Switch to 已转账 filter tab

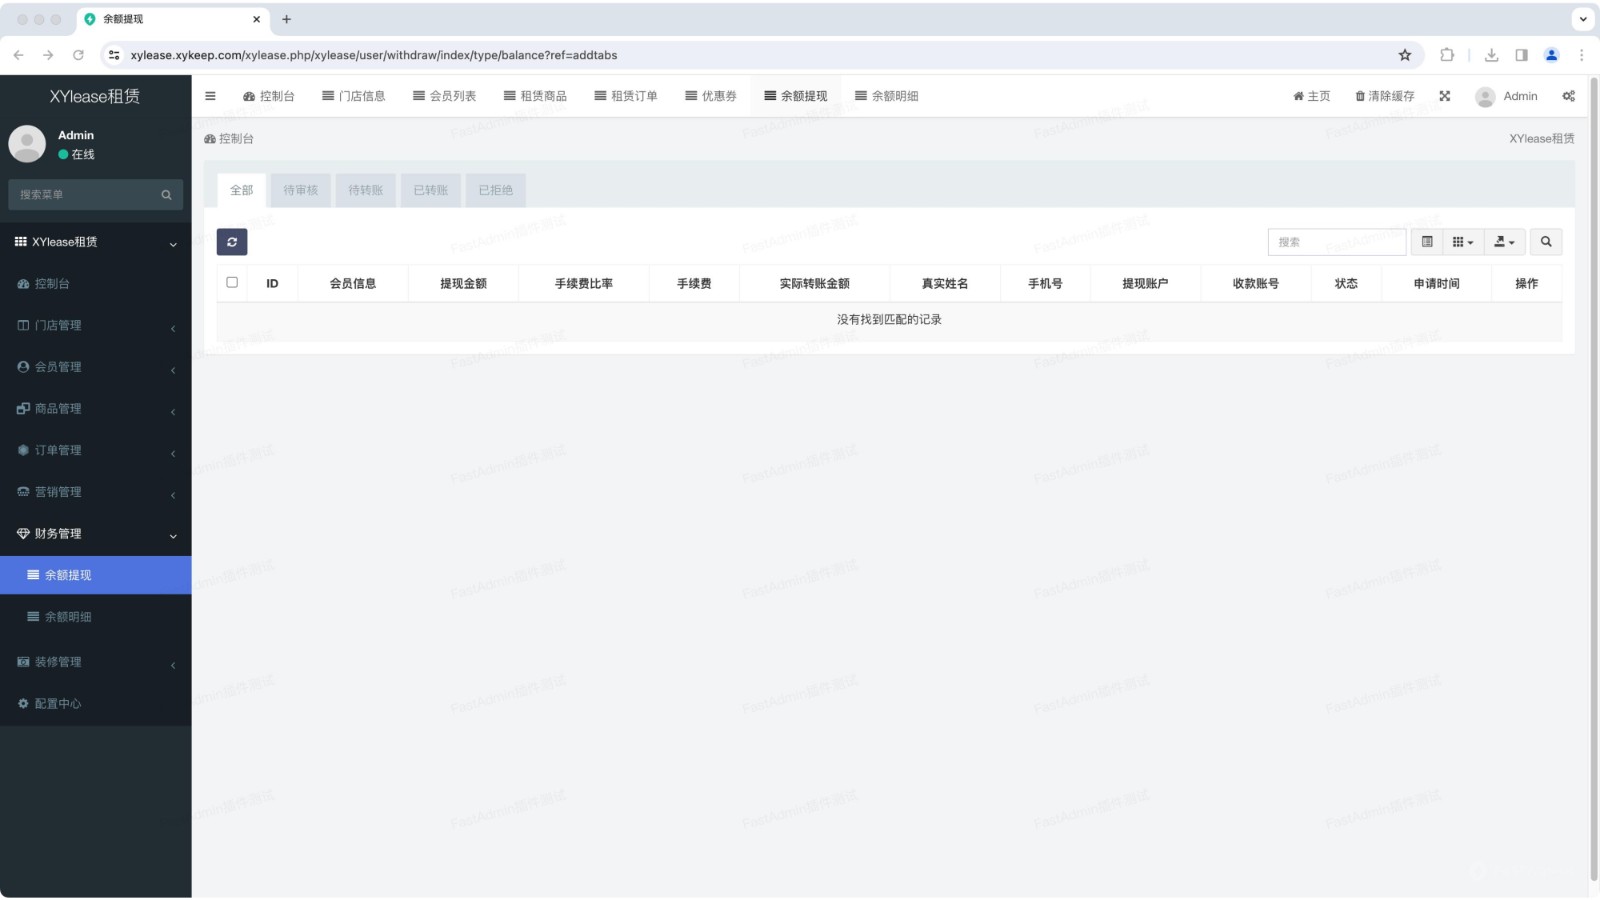click(x=431, y=190)
